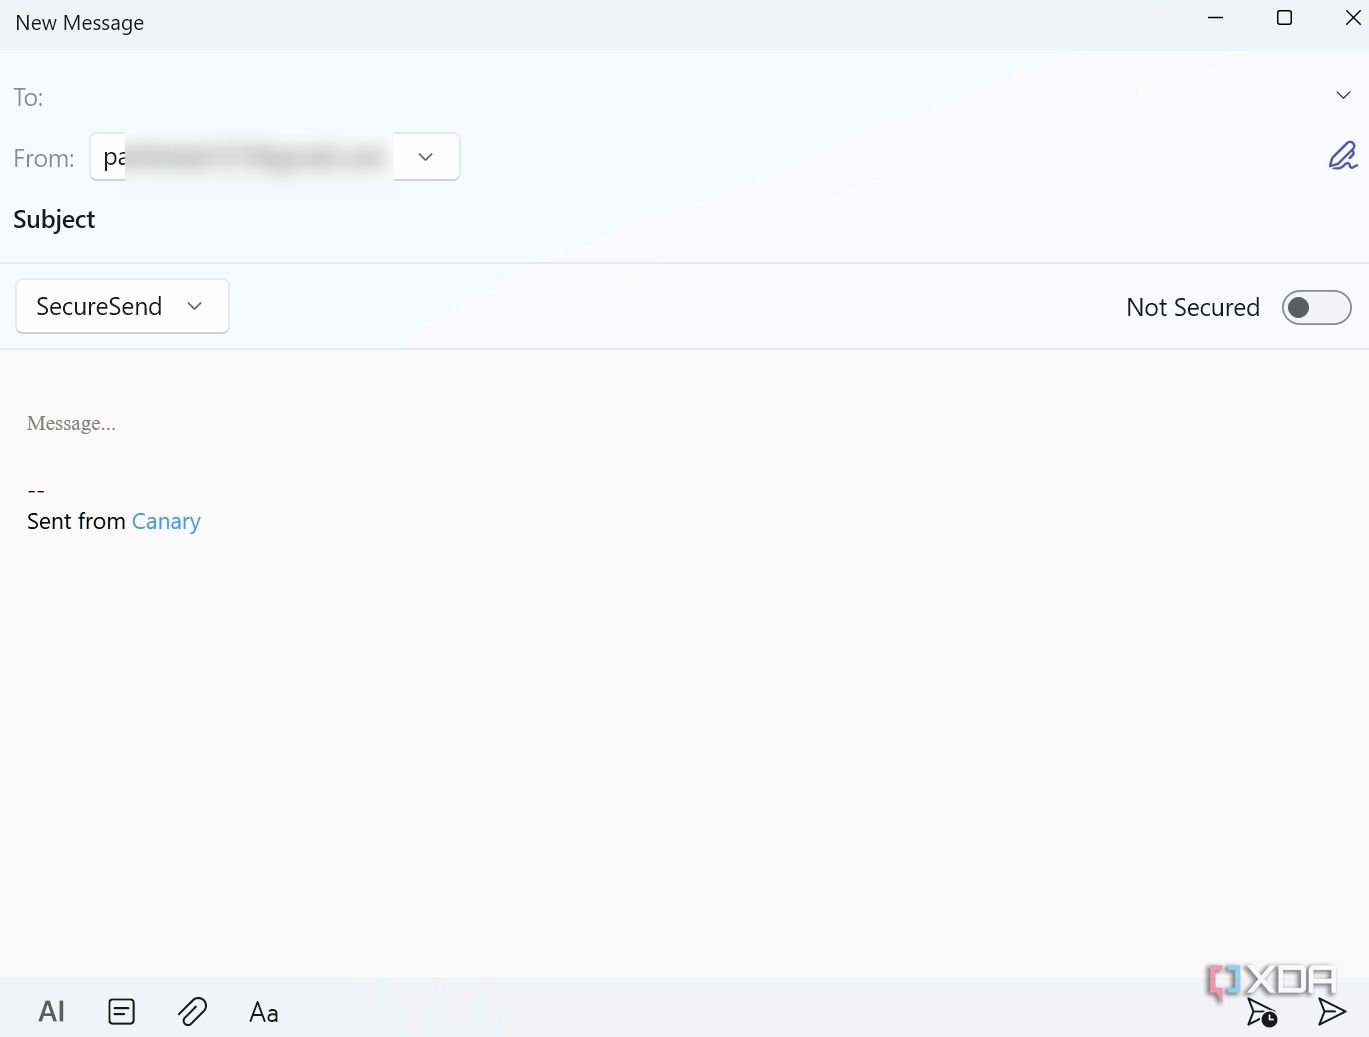Maximize the New Message window
The height and width of the screenshot is (1037, 1369).
pyautogui.click(x=1284, y=18)
